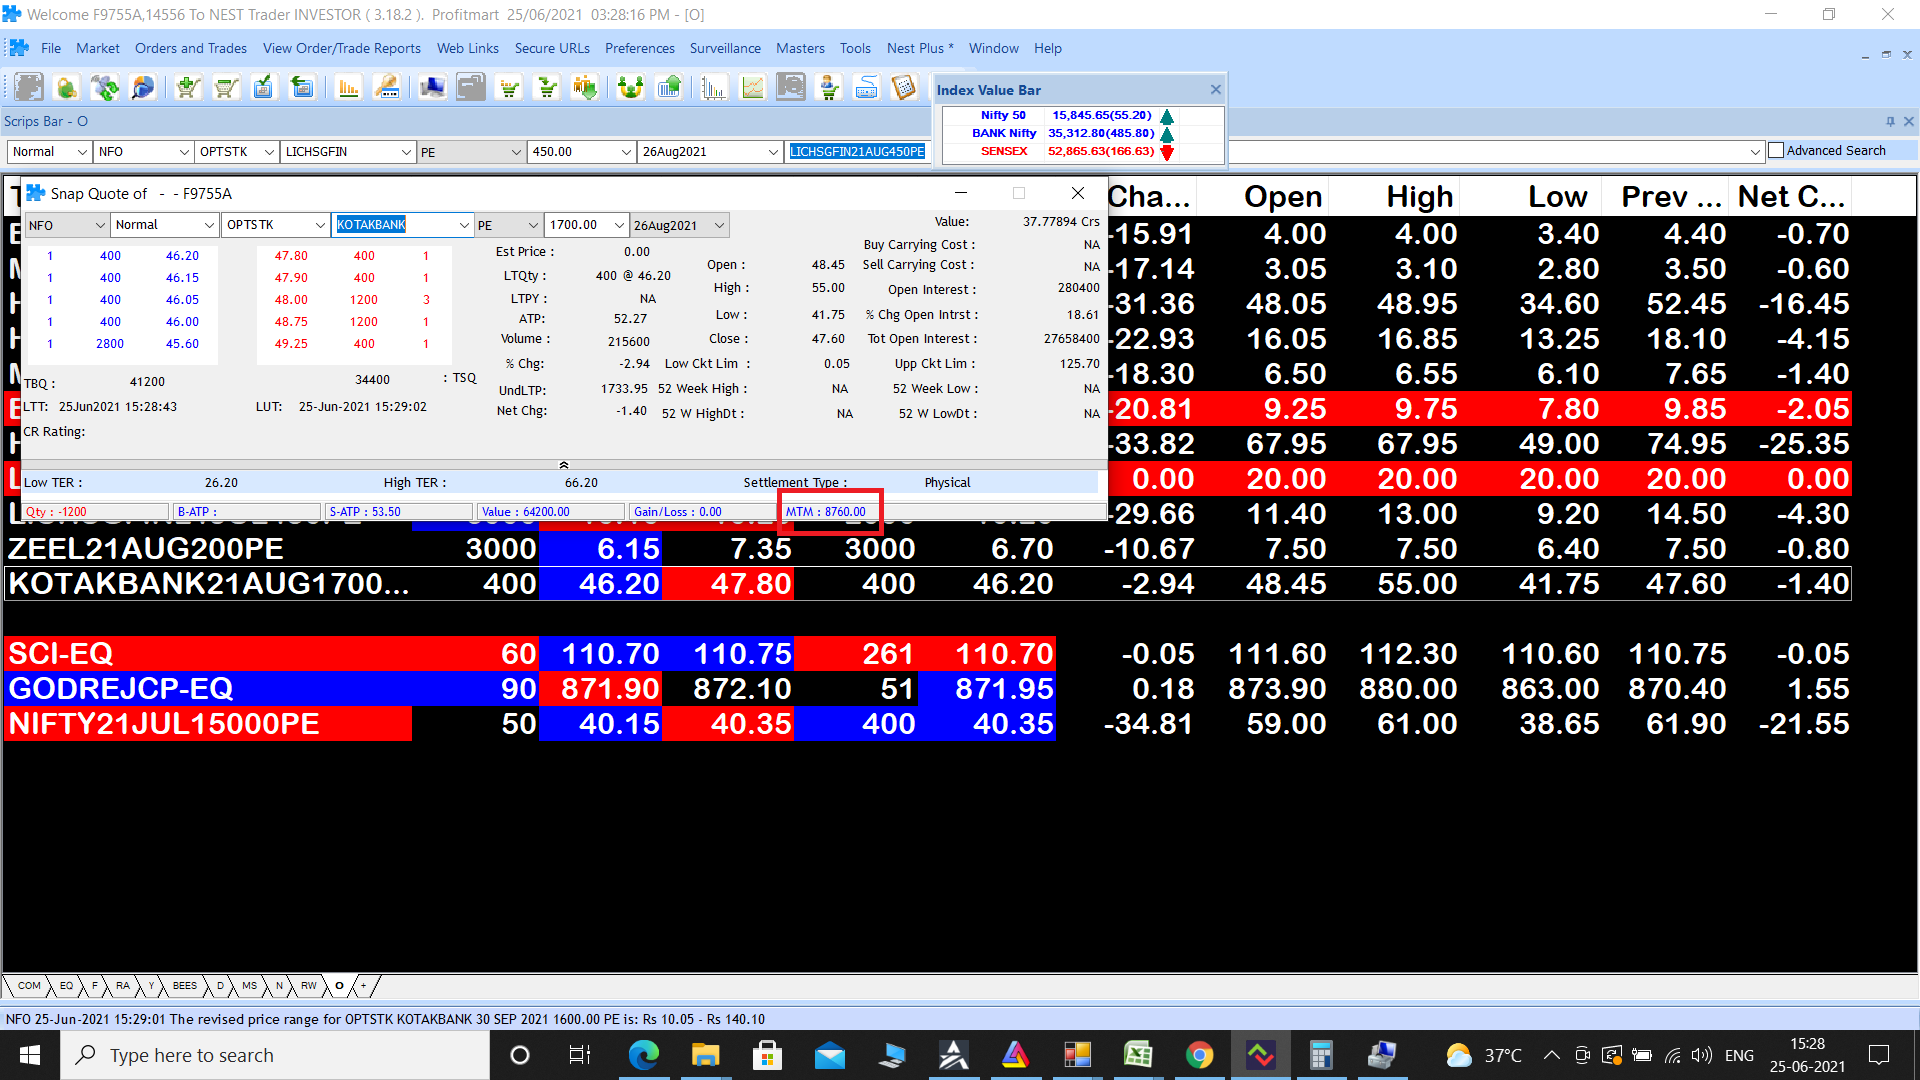Select the NIFTY21JUL15000PE watchlist row
Screen dimensions: 1920x1080
click(928, 724)
